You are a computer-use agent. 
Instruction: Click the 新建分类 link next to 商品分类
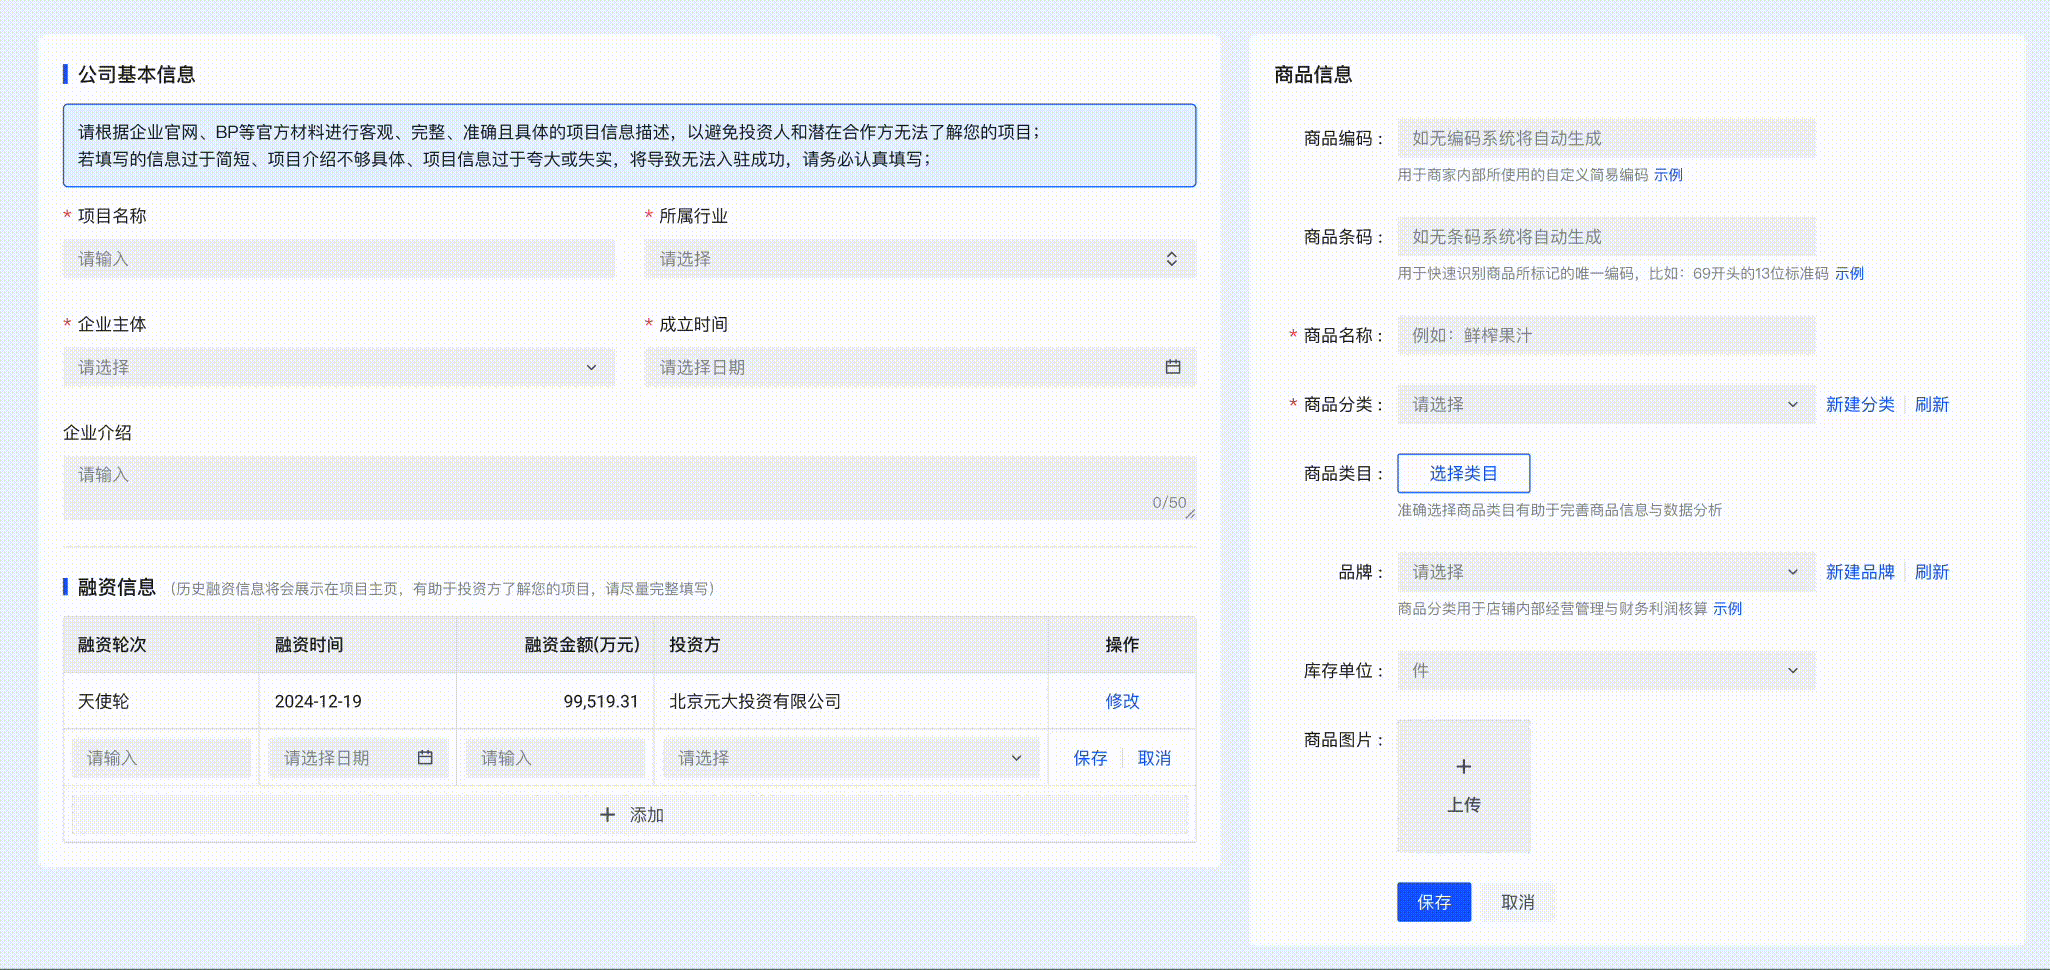click(x=1859, y=404)
